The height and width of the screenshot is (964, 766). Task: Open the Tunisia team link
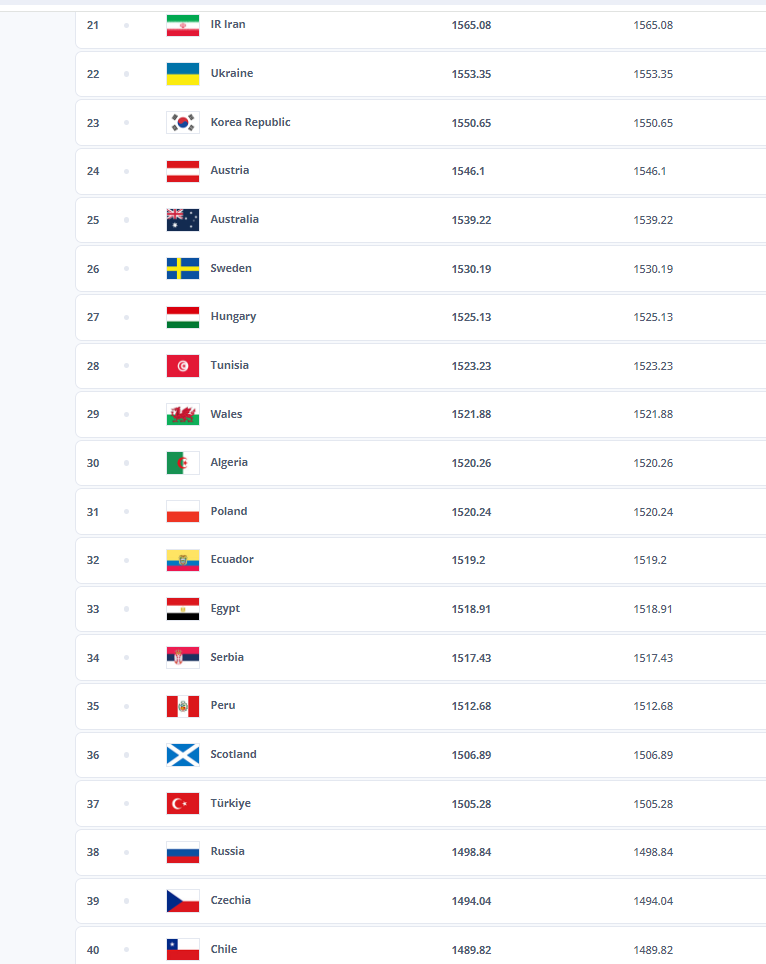point(229,366)
